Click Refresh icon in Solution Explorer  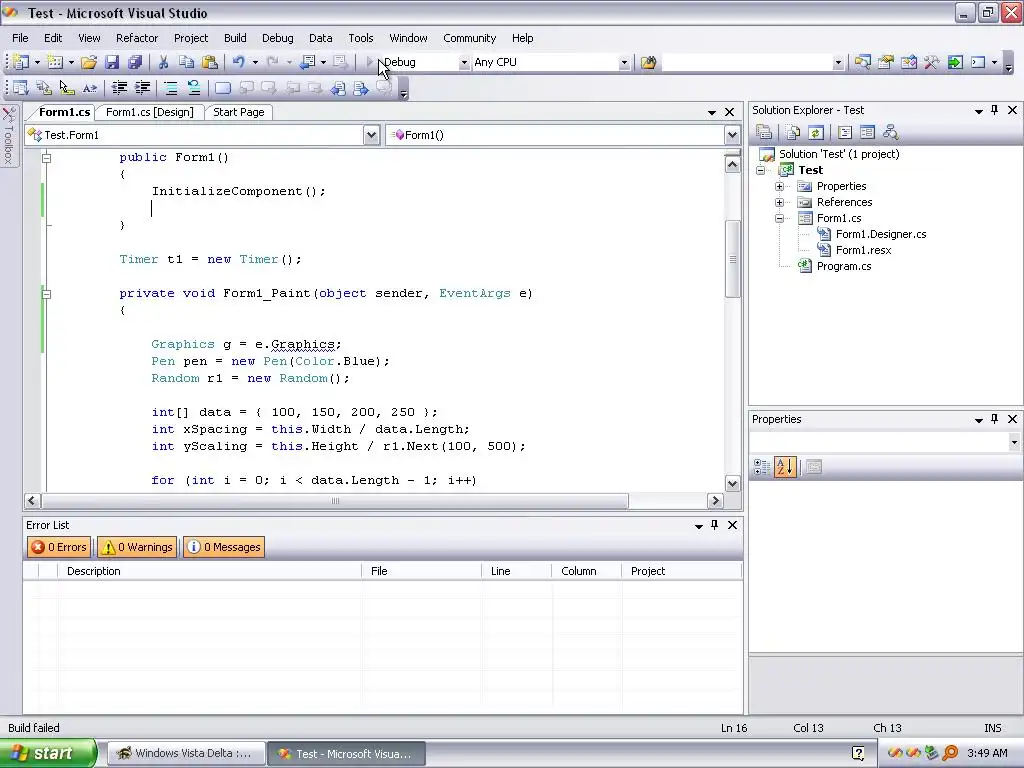pyautogui.click(x=816, y=133)
